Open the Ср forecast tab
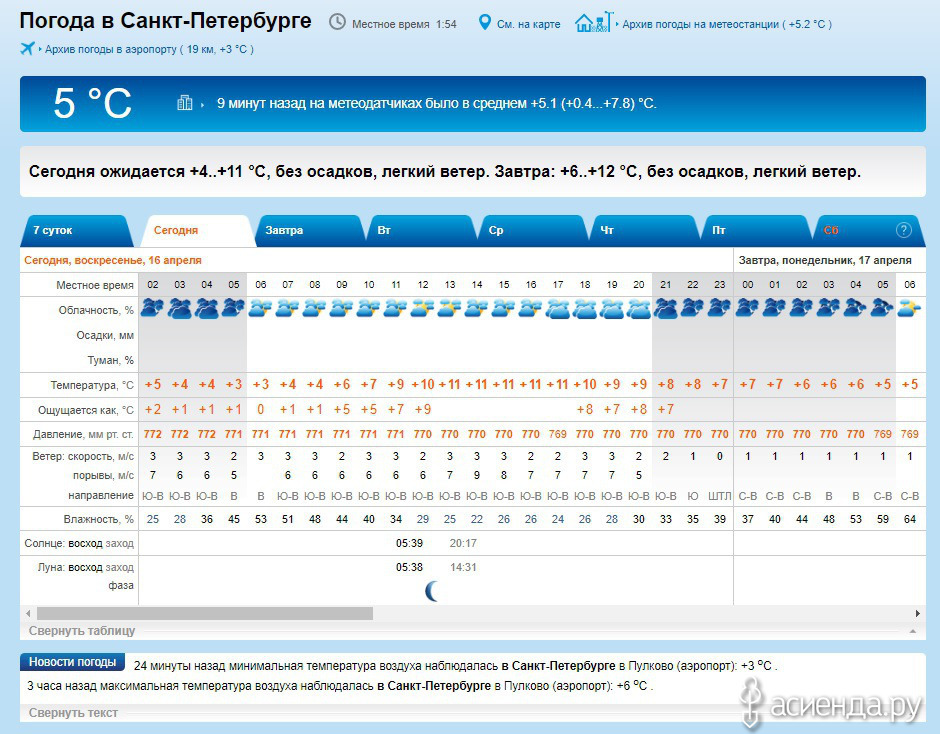The width and height of the screenshot is (940, 734). click(x=533, y=230)
